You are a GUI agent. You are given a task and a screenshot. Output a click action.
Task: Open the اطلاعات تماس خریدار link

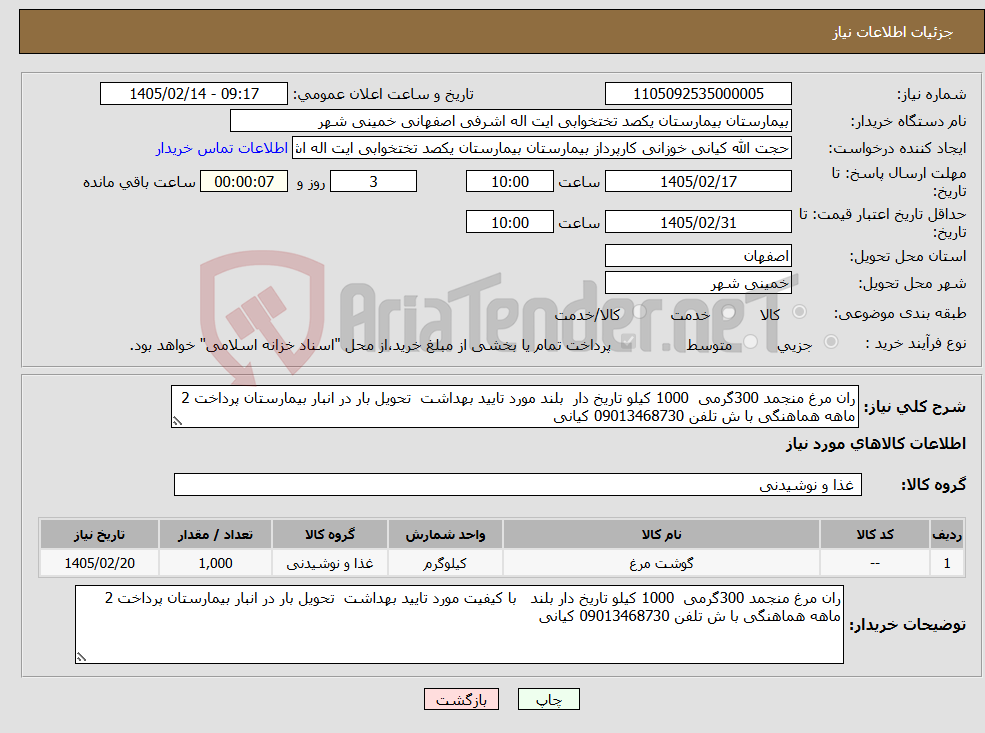coord(222,148)
